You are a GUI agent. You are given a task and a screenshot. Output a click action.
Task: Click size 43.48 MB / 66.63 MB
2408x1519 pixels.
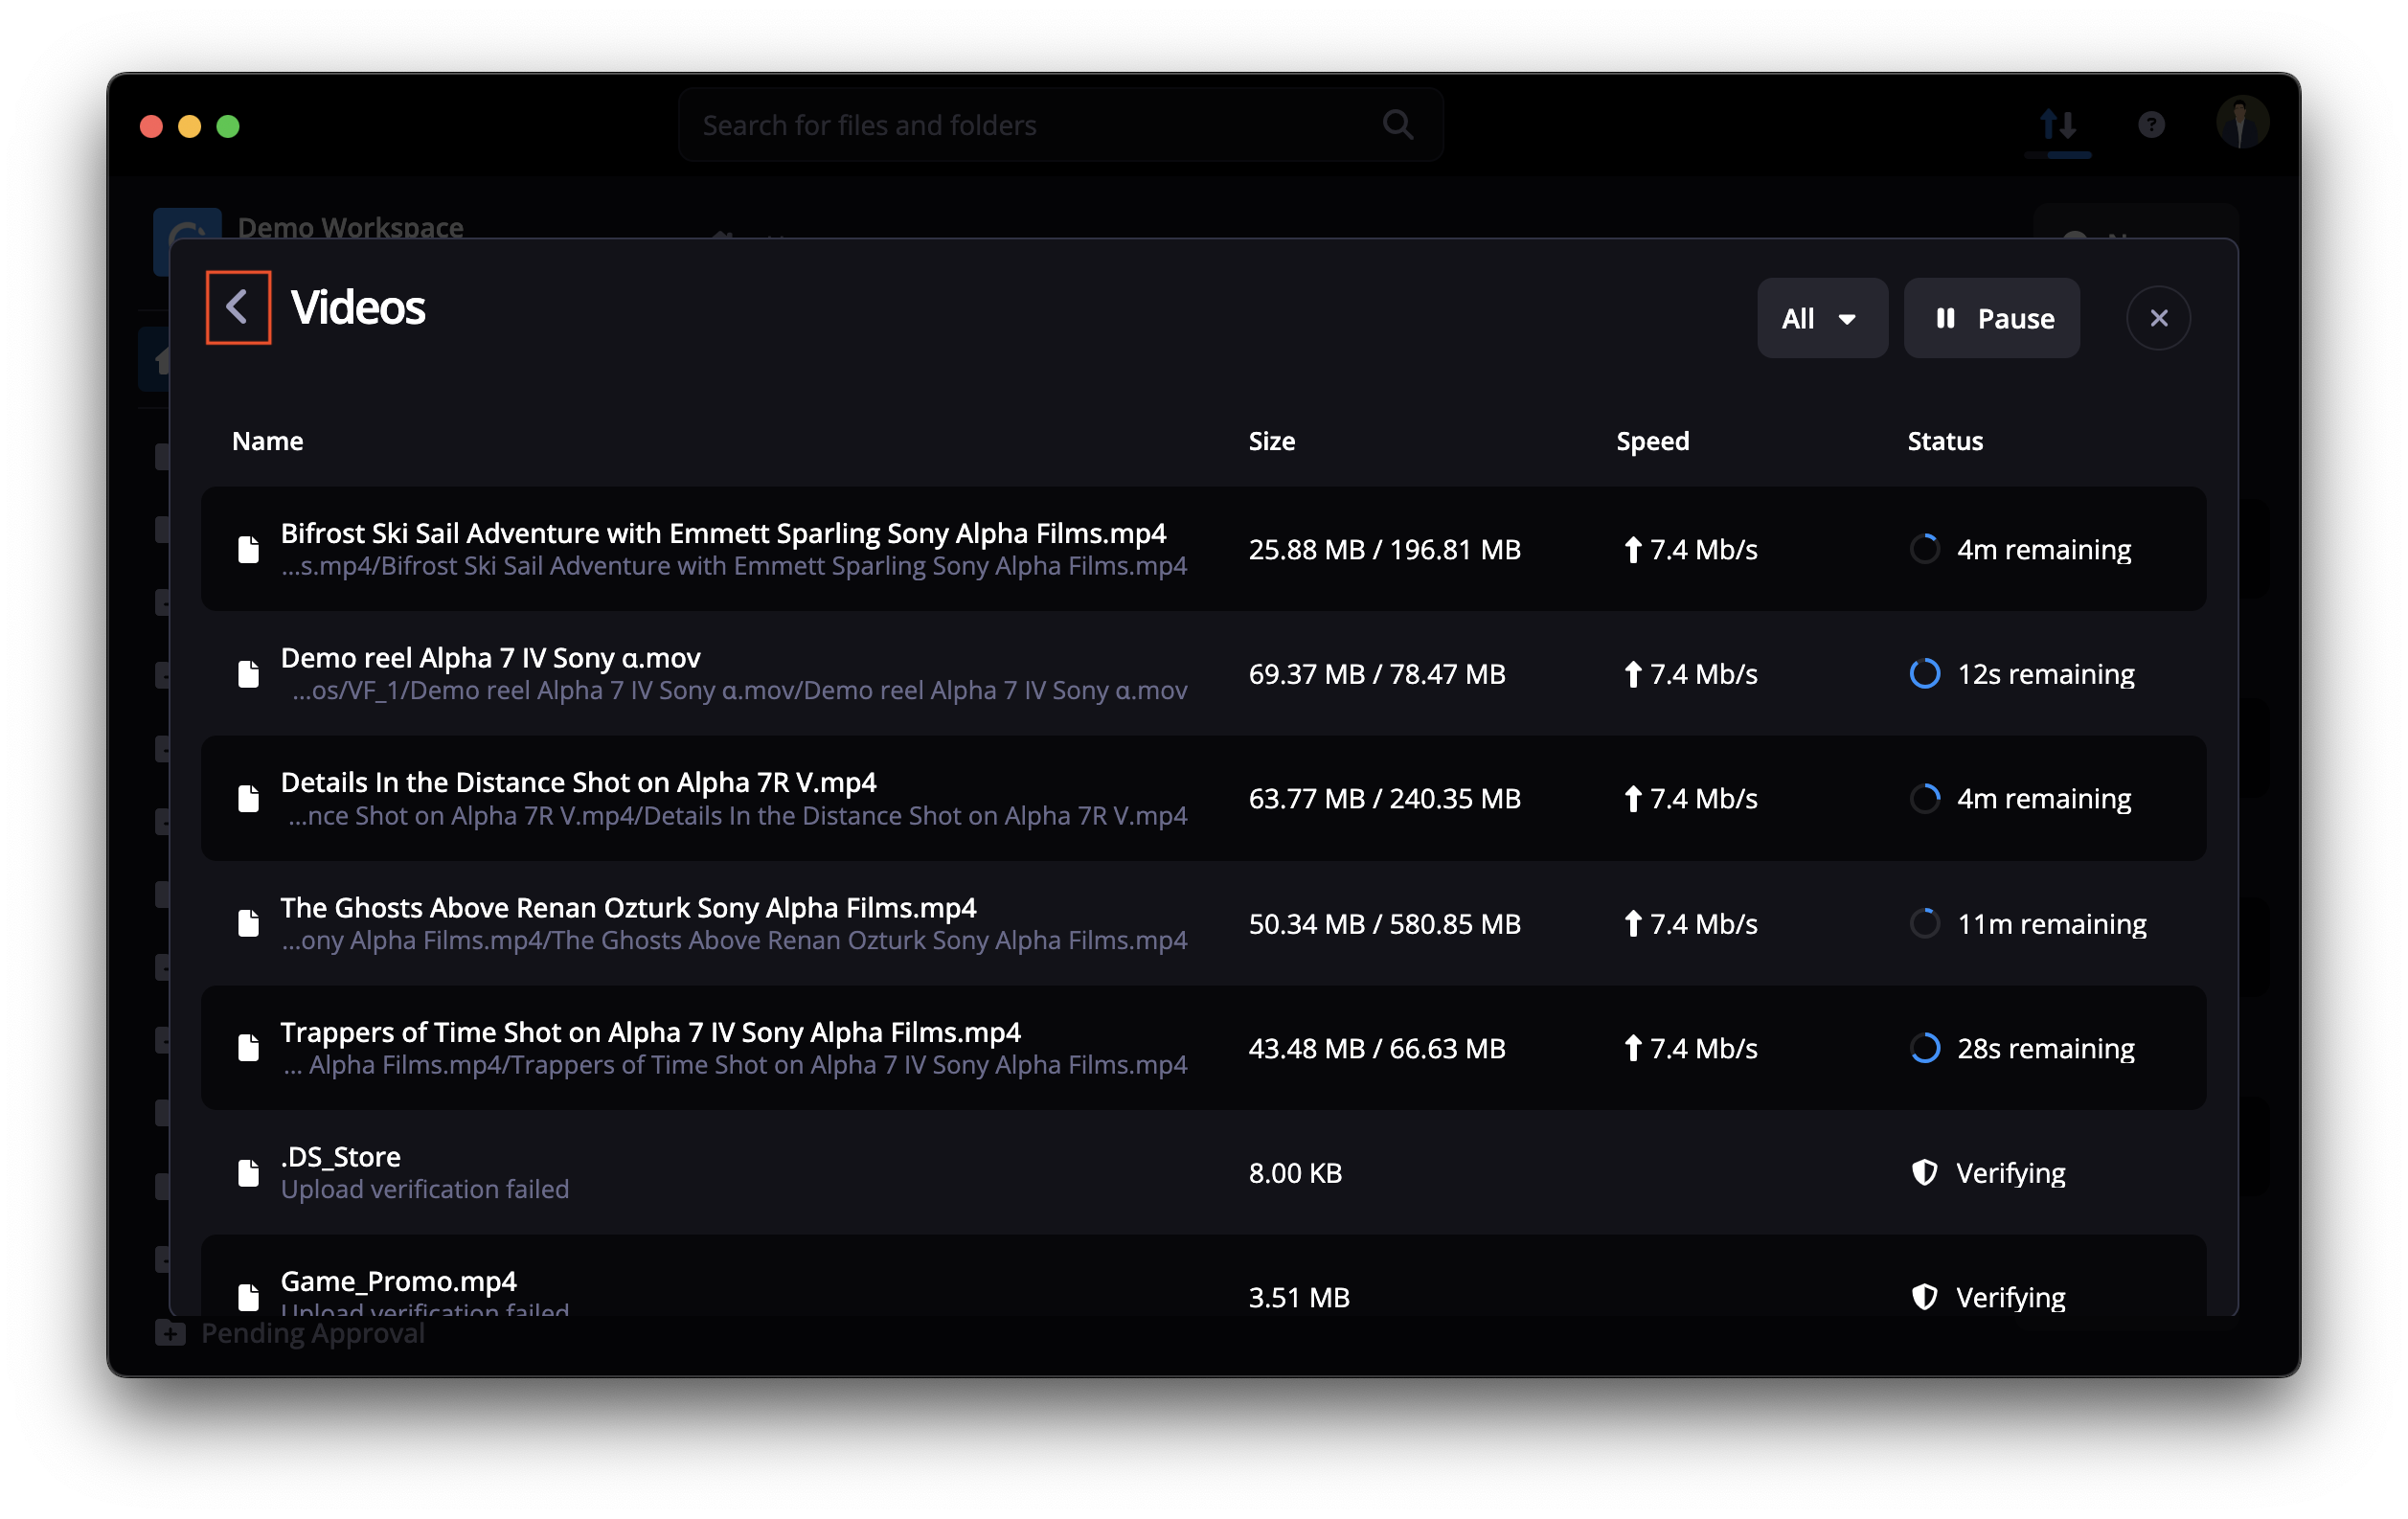point(1376,1048)
